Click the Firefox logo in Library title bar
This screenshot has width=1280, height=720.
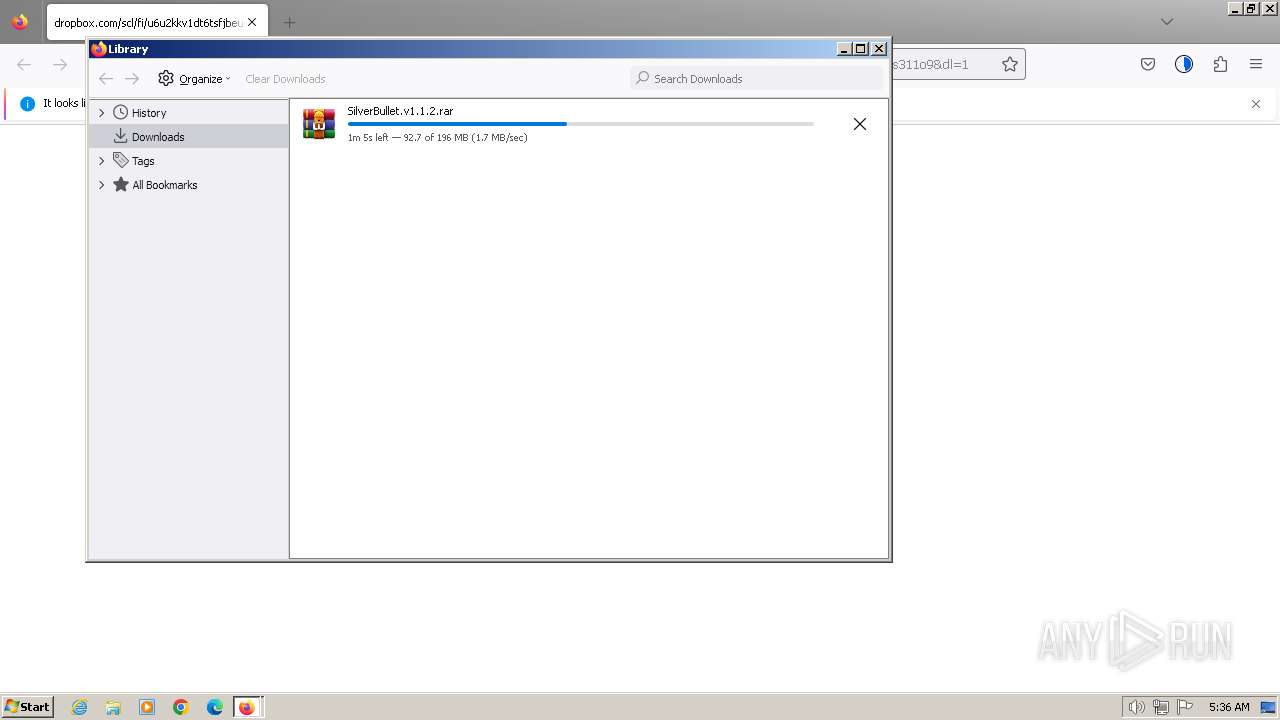click(x=98, y=48)
